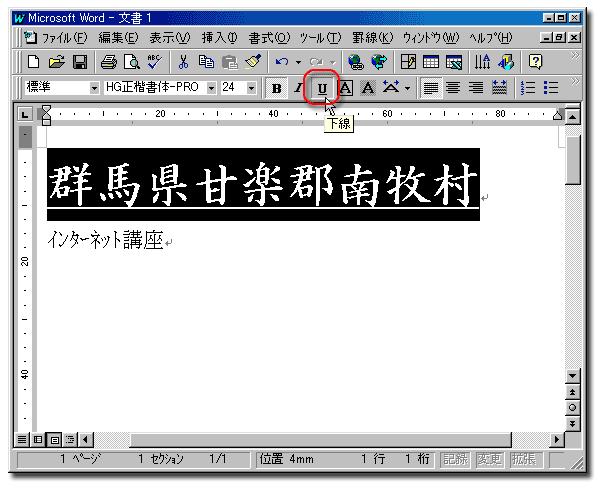Screen dimensions: 600x488
Task: Go to next page double-arrow button
Action: click(572, 423)
